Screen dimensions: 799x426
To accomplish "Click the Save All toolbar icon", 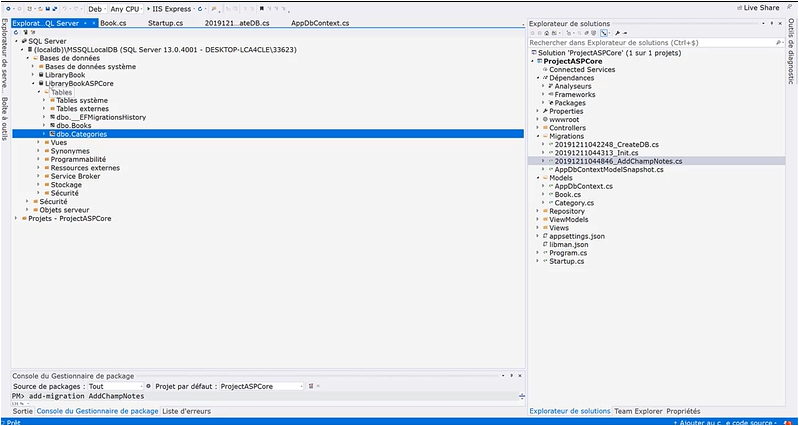I will point(55,9).
